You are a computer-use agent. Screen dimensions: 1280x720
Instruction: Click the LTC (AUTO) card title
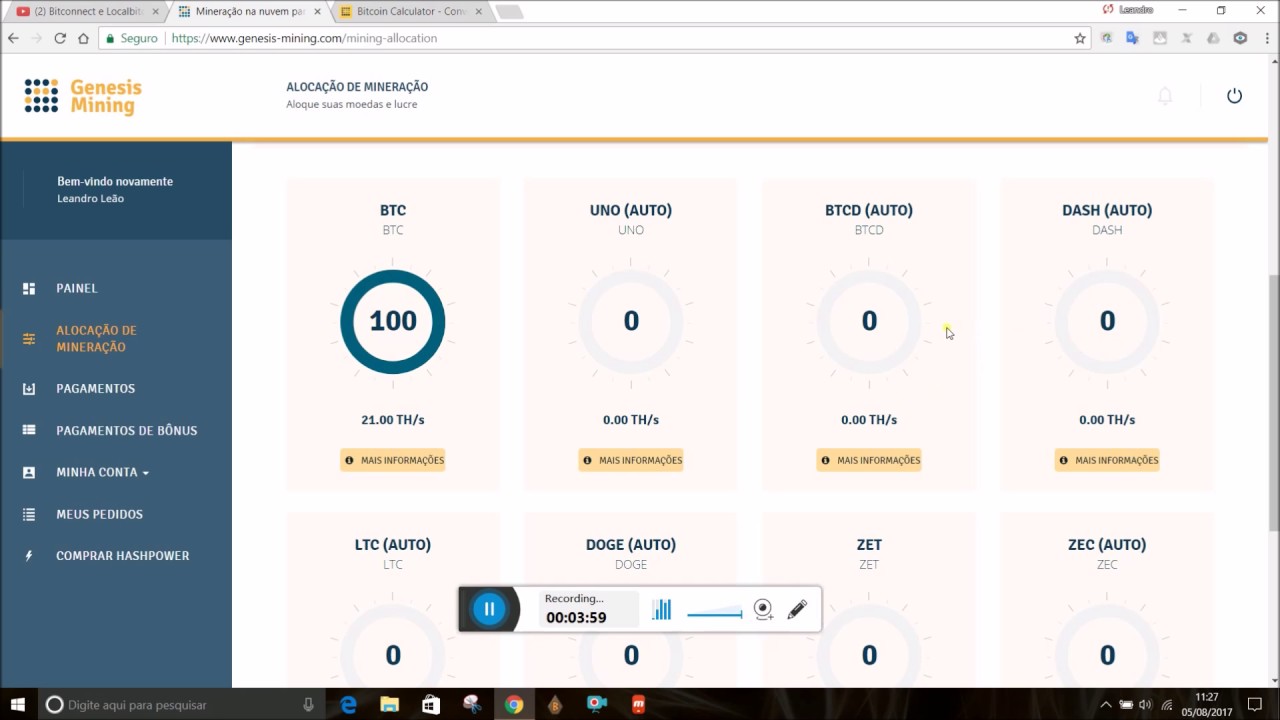pyautogui.click(x=393, y=545)
